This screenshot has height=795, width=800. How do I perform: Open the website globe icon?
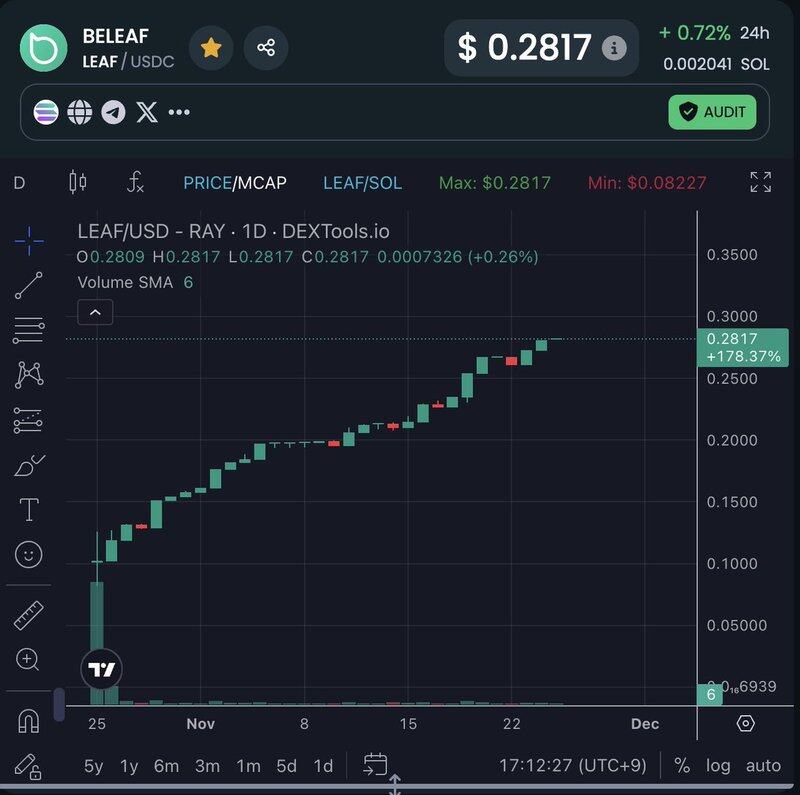80,112
